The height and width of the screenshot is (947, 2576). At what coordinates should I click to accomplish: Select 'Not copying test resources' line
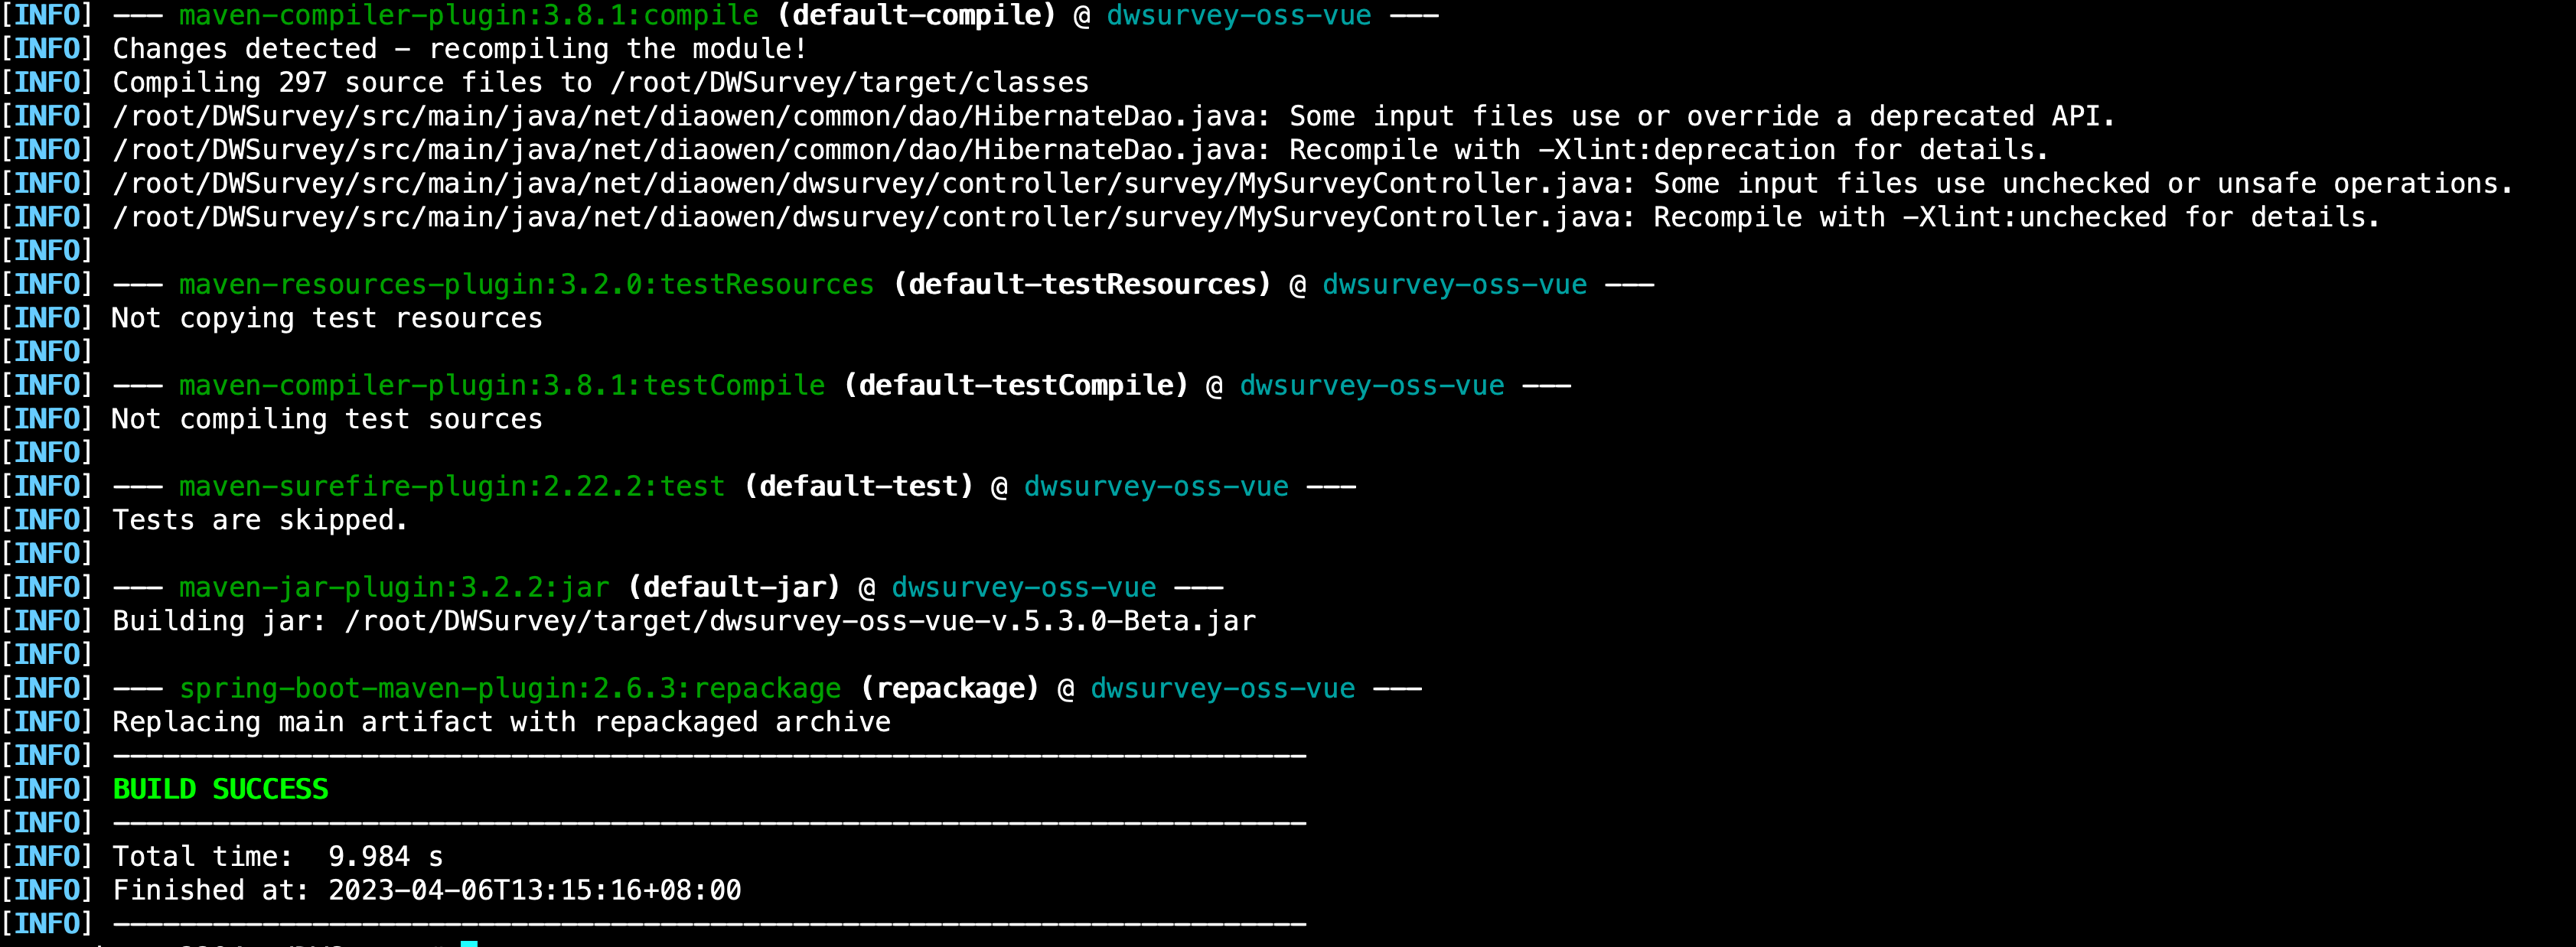pos(327,318)
